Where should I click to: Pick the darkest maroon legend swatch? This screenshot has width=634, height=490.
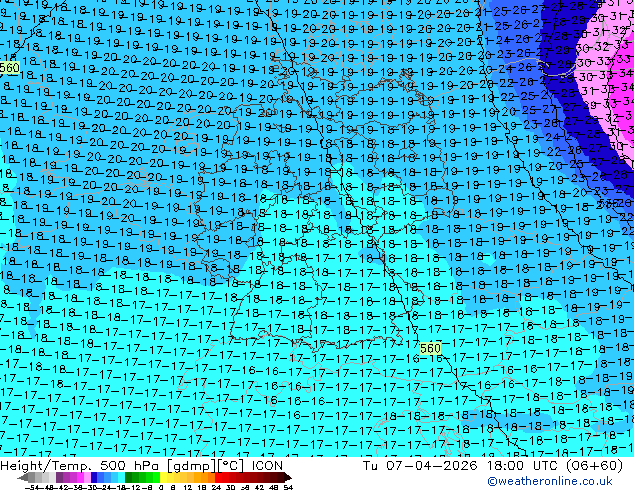click(280, 477)
